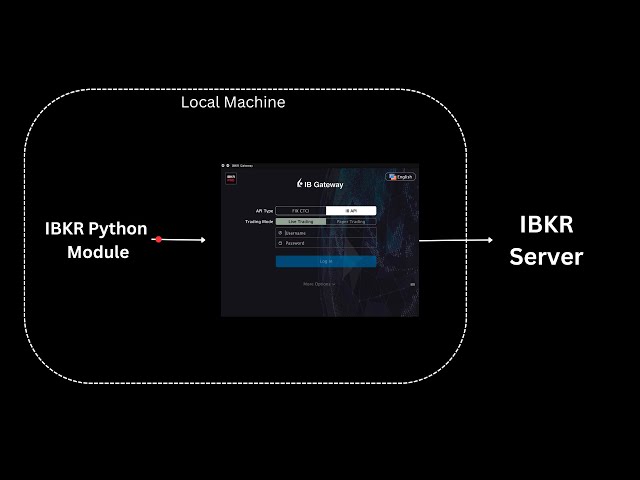The height and width of the screenshot is (480, 640).
Task: Click the 'API Type' label
Action: coord(264,211)
